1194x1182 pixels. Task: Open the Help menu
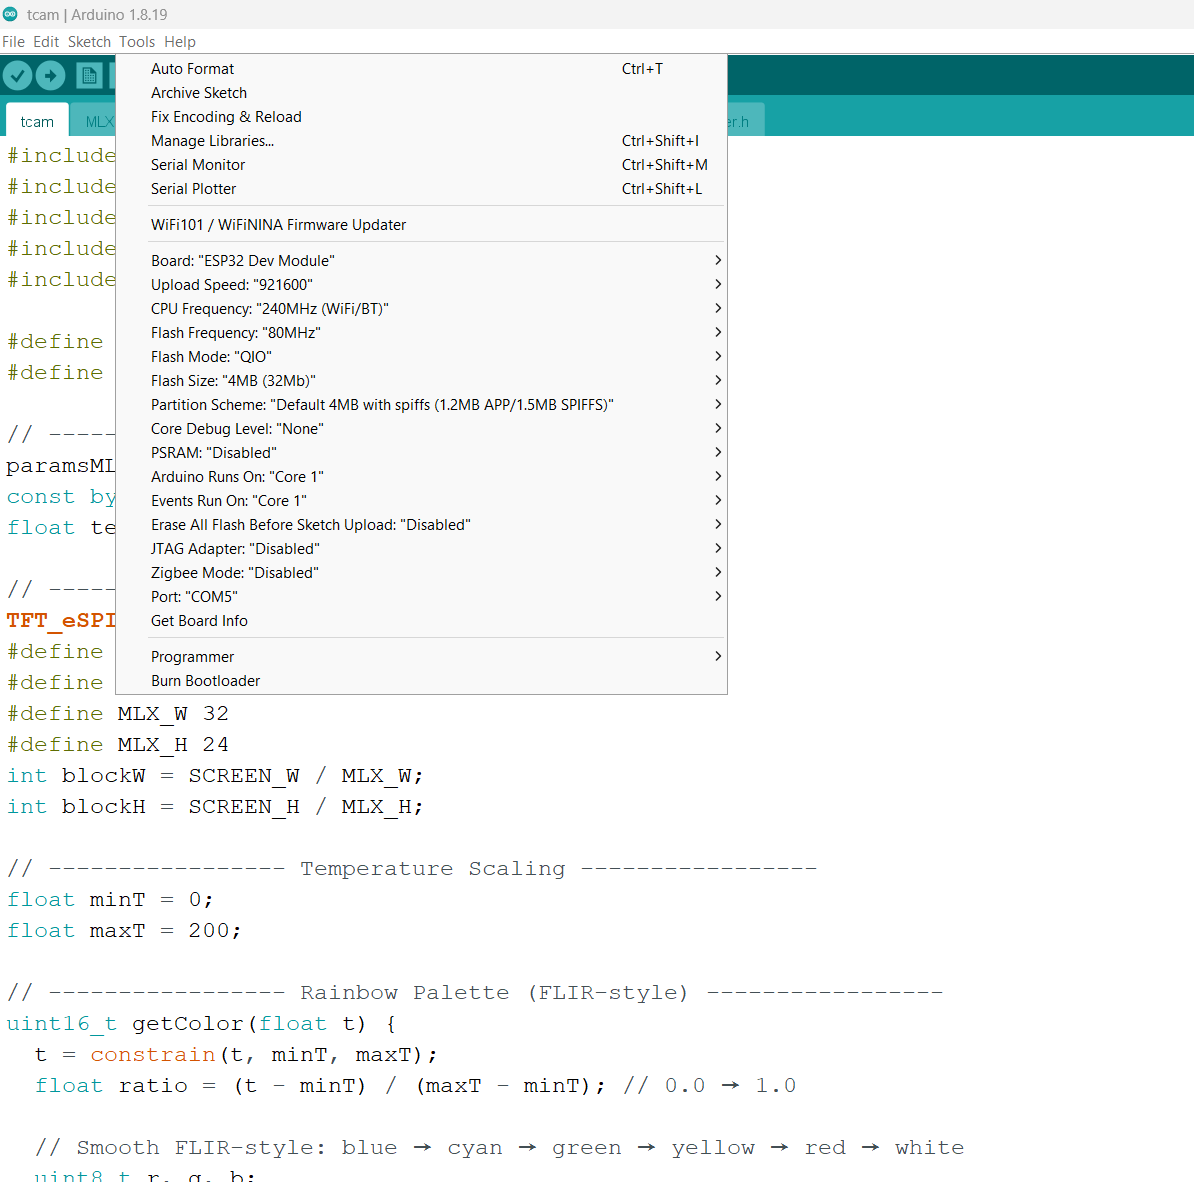coord(180,42)
